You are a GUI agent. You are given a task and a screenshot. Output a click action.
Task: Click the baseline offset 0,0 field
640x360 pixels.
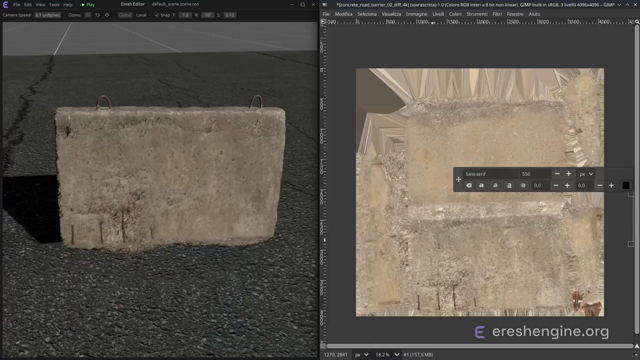tap(541, 185)
